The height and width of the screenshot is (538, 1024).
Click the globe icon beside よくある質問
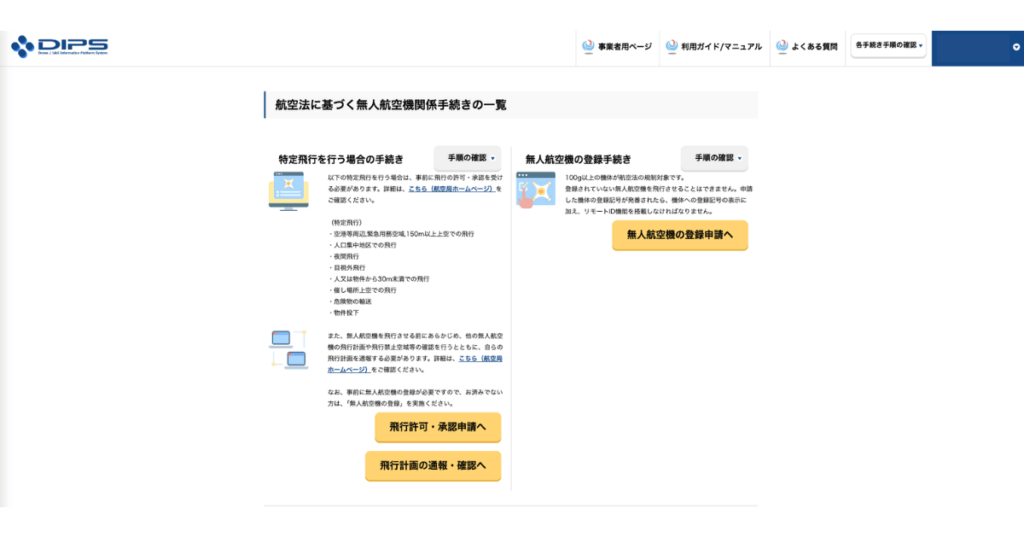pos(782,46)
